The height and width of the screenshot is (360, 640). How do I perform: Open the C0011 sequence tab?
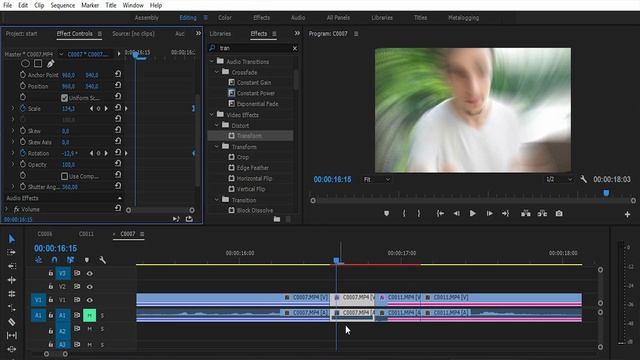pyautogui.click(x=86, y=234)
